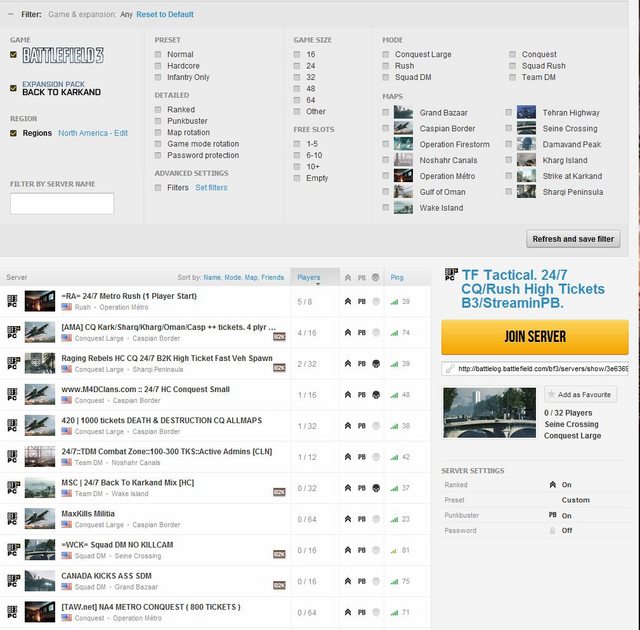Click PC platform icon on 24/7::TDM Combat Zone row
Screen dimensions: 640x630
pos(13,457)
